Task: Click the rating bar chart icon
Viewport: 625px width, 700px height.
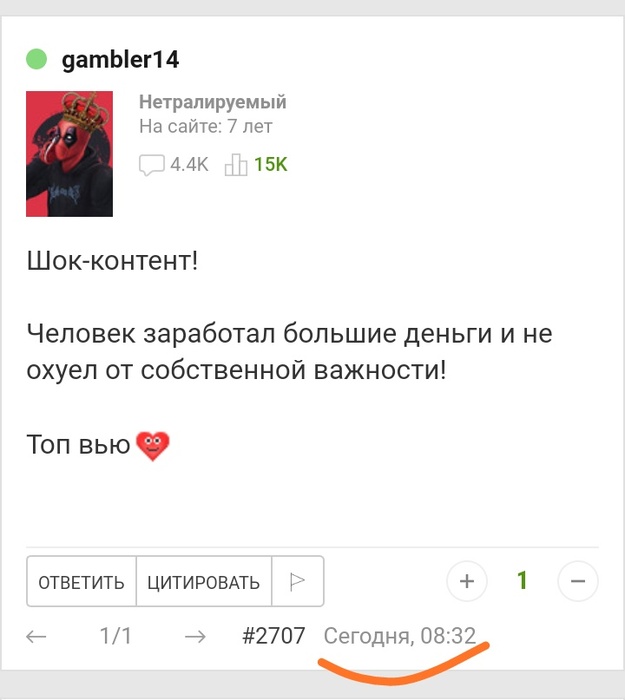Action: point(236,164)
